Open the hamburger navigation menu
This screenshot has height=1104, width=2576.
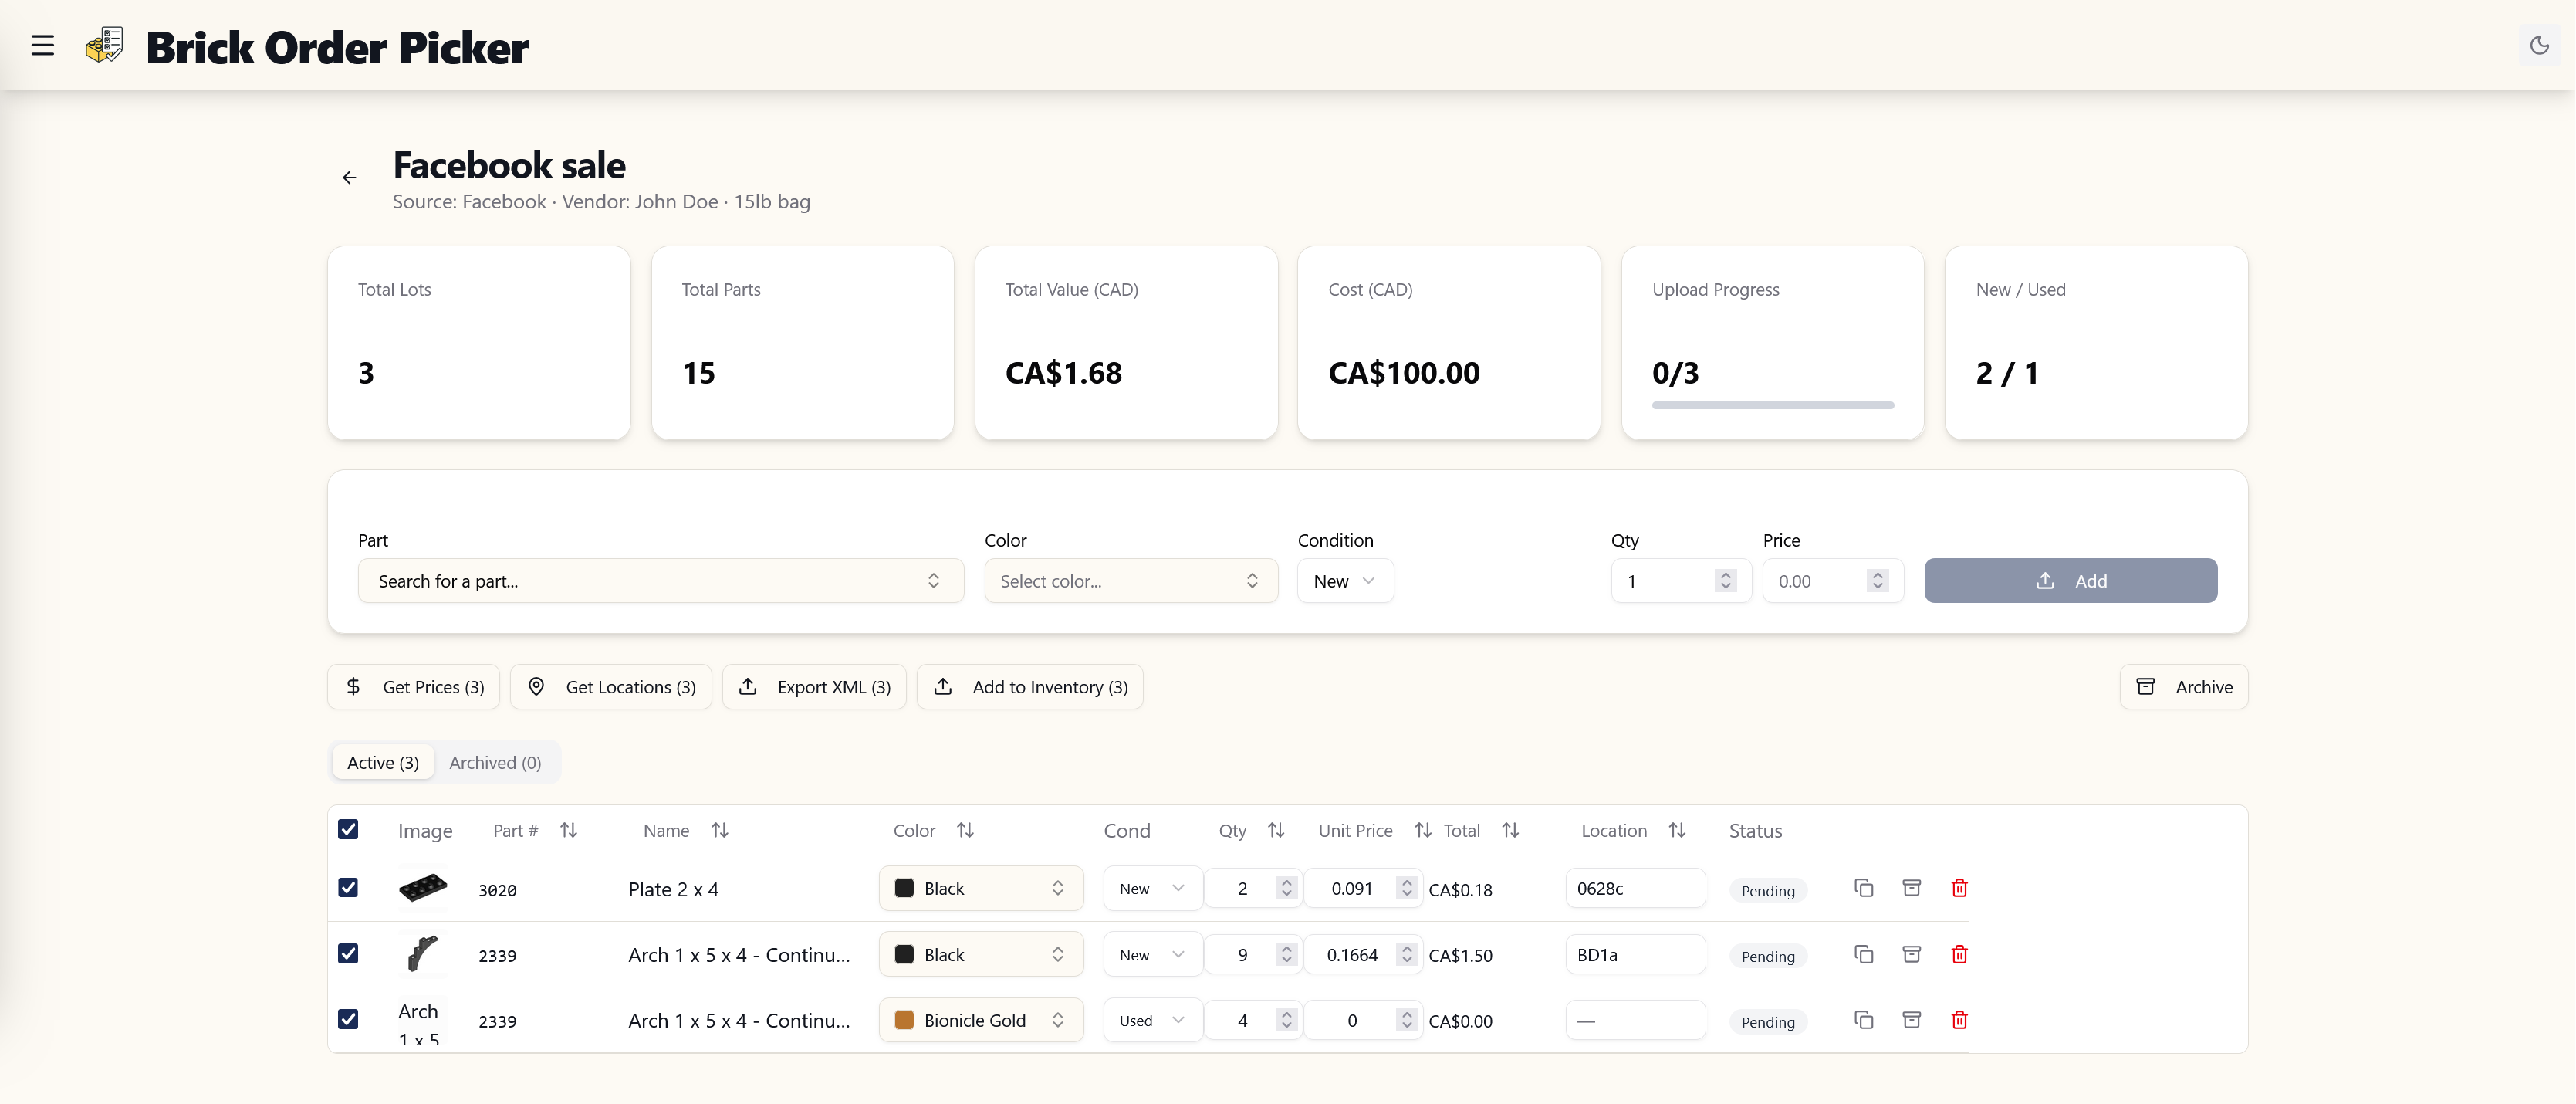point(42,45)
